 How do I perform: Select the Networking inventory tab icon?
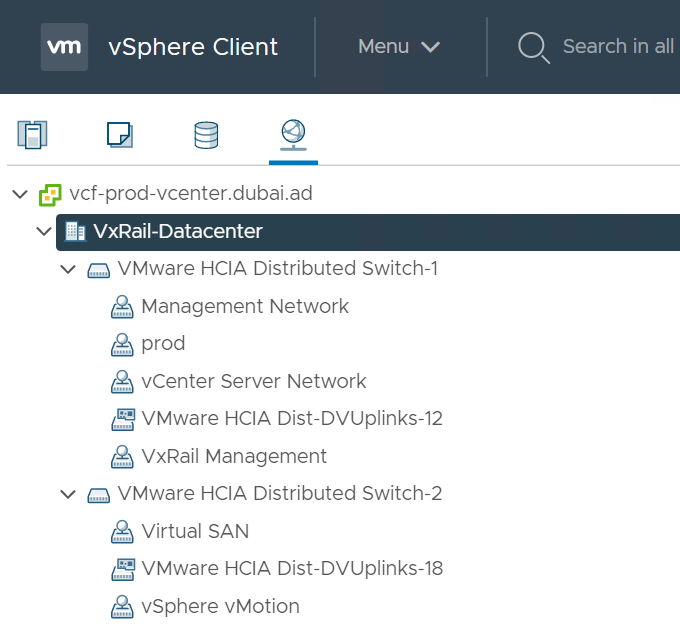click(x=293, y=134)
